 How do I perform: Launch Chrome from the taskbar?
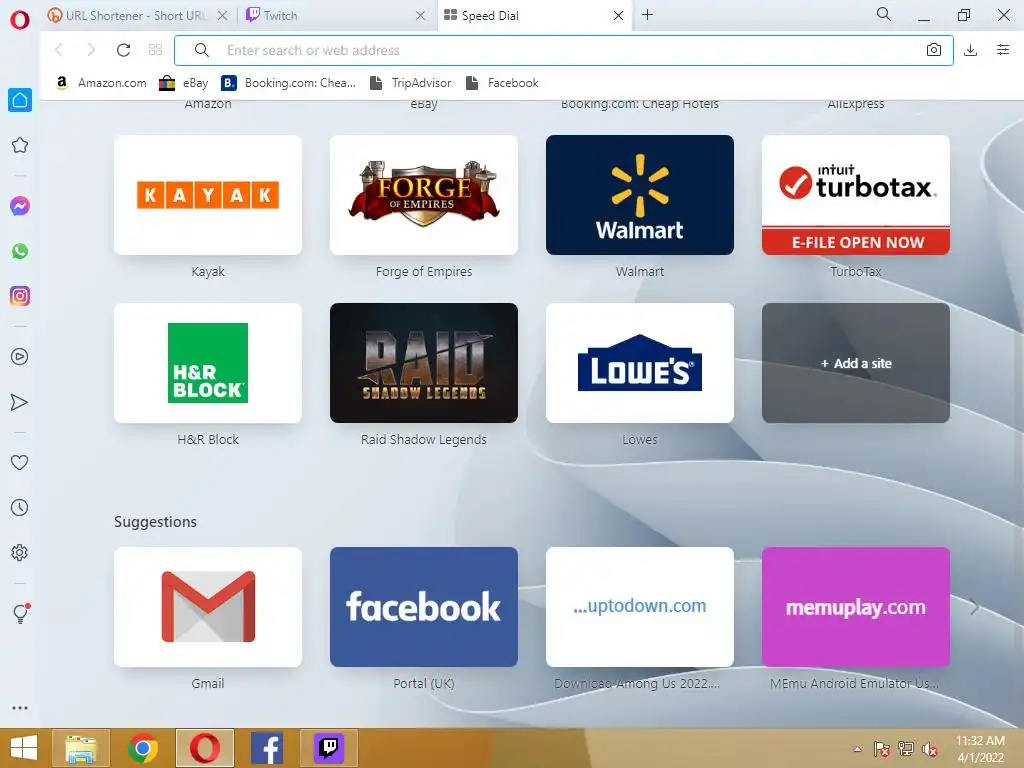(142, 748)
